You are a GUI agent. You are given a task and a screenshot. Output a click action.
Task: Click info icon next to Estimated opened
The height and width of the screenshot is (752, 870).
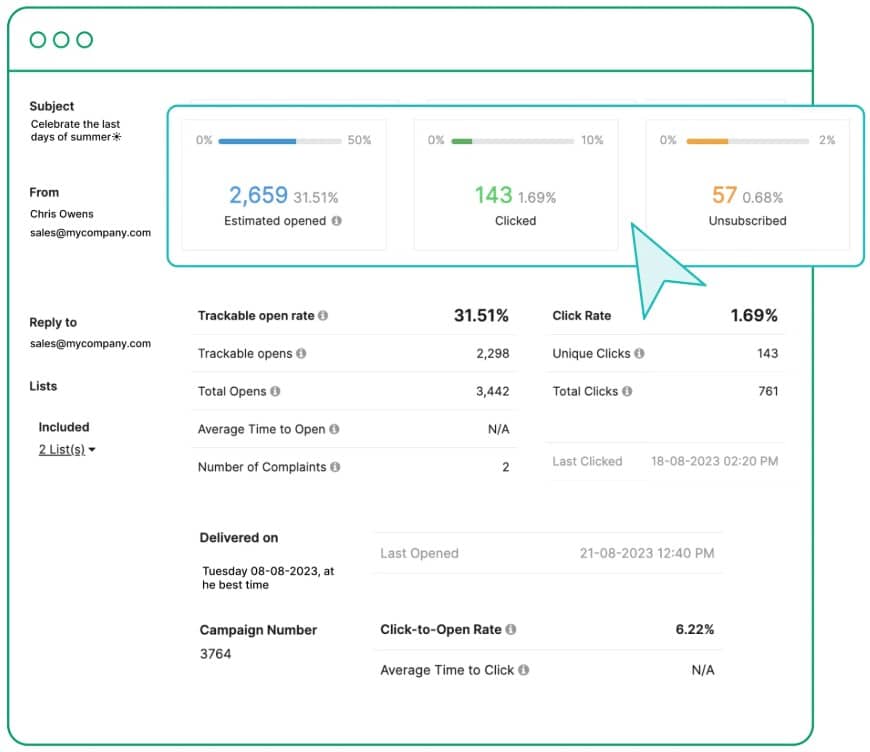click(x=336, y=221)
